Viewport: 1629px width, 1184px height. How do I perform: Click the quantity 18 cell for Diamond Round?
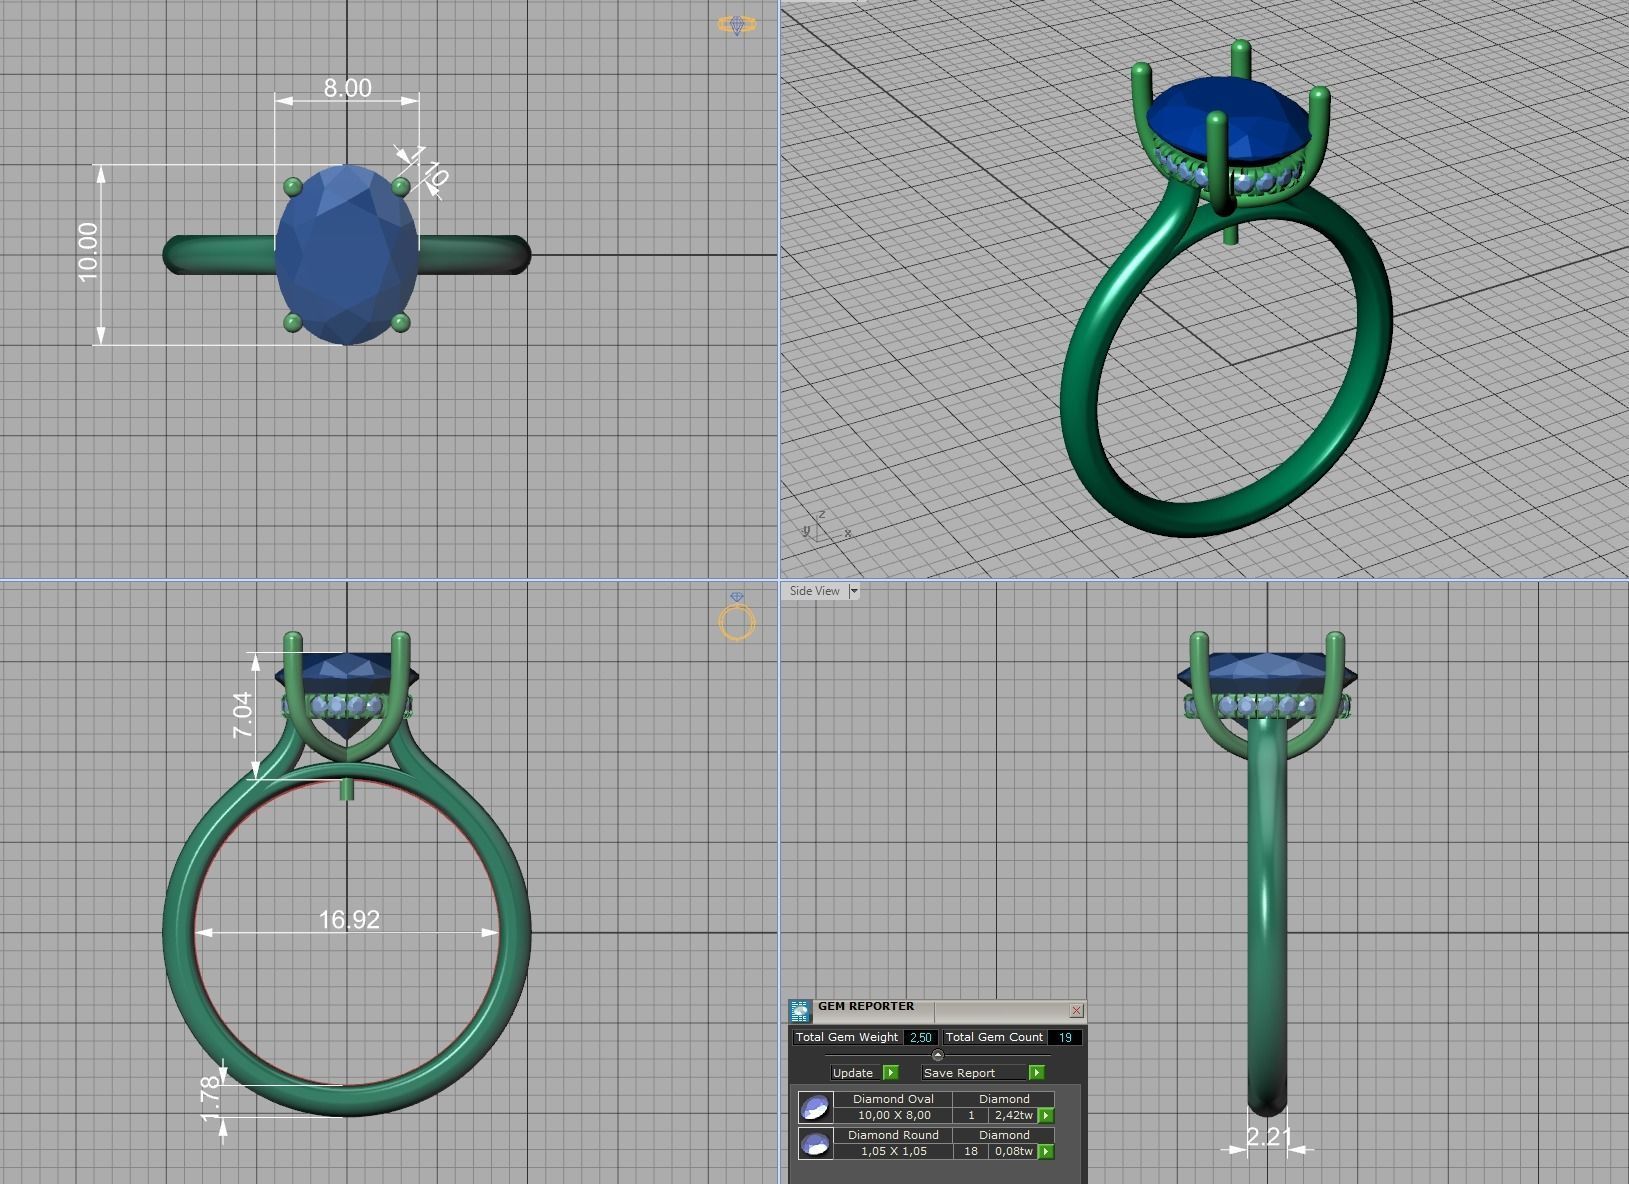pos(970,1151)
